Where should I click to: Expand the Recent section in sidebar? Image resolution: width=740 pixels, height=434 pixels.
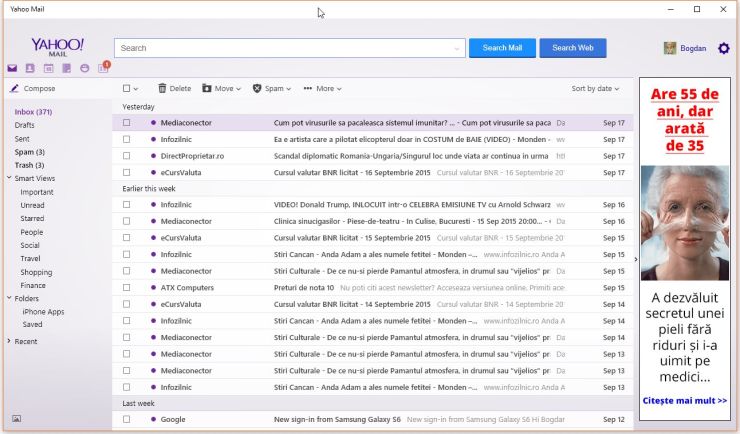tap(26, 341)
